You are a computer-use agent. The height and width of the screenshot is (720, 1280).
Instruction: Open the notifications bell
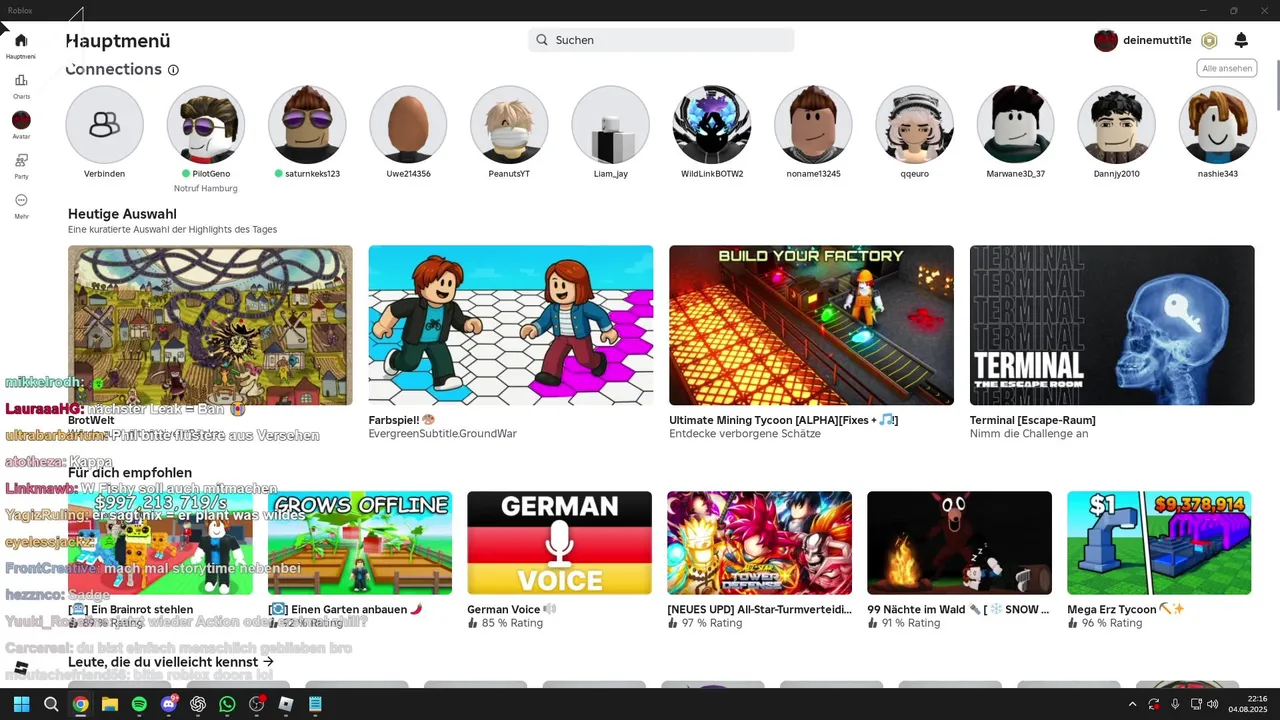pos(1241,40)
